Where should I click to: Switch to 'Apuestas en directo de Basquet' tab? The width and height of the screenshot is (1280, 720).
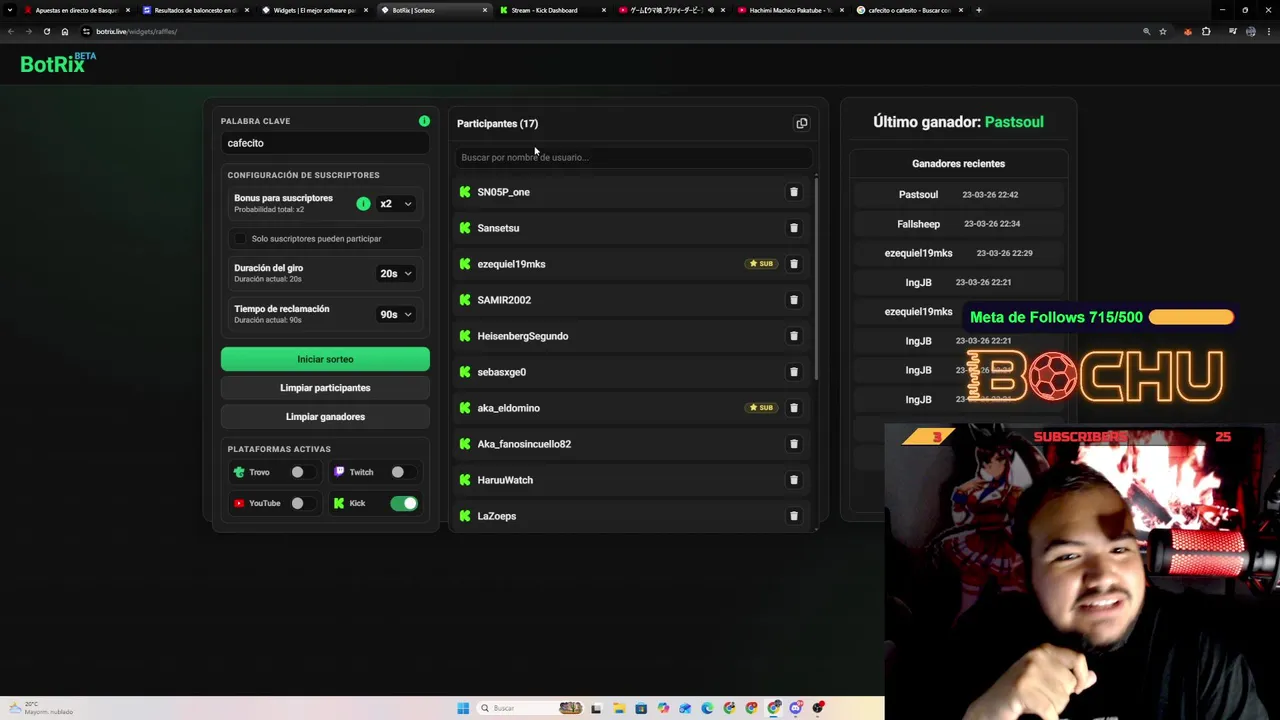[x=75, y=10]
